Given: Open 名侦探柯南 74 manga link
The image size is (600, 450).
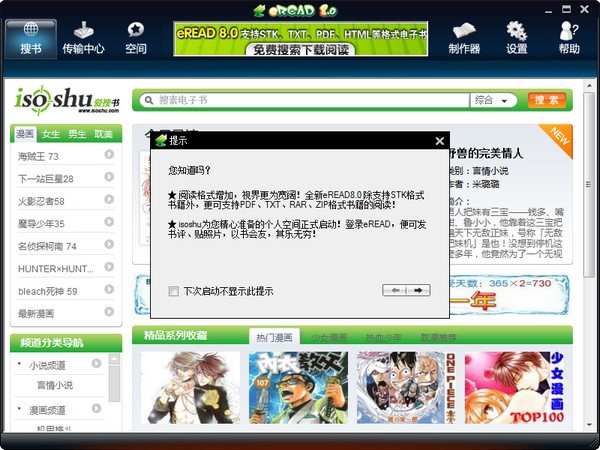Looking at the screenshot, I should point(47,246).
